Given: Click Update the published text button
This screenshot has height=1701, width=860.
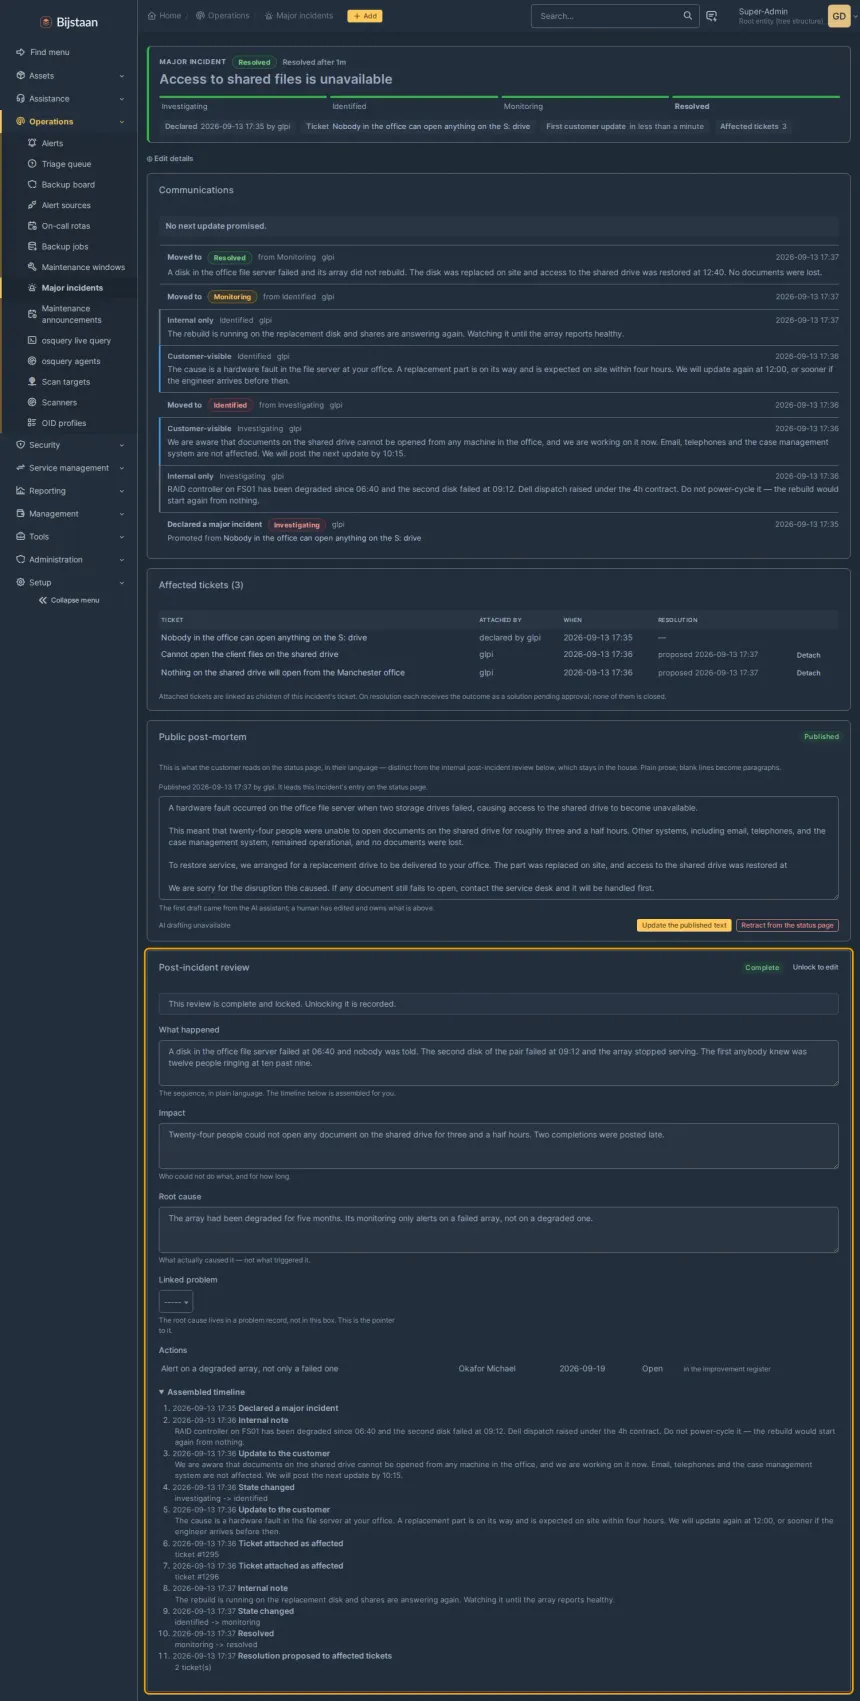Looking at the screenshot, I should click(x=684, y=925).
